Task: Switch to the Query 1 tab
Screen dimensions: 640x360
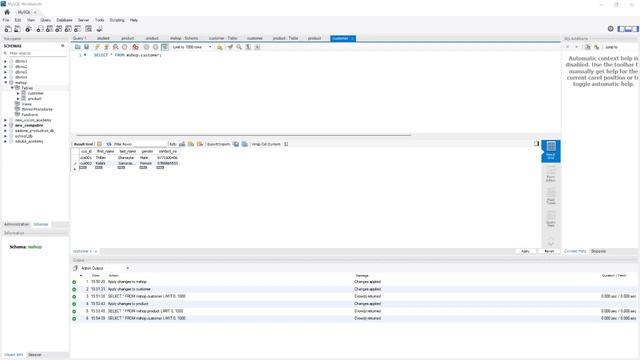Action: point(80,38)
